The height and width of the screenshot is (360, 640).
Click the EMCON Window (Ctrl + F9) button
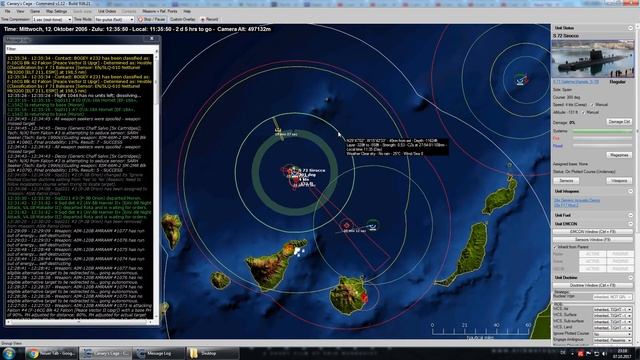click(x=593, y=232)
